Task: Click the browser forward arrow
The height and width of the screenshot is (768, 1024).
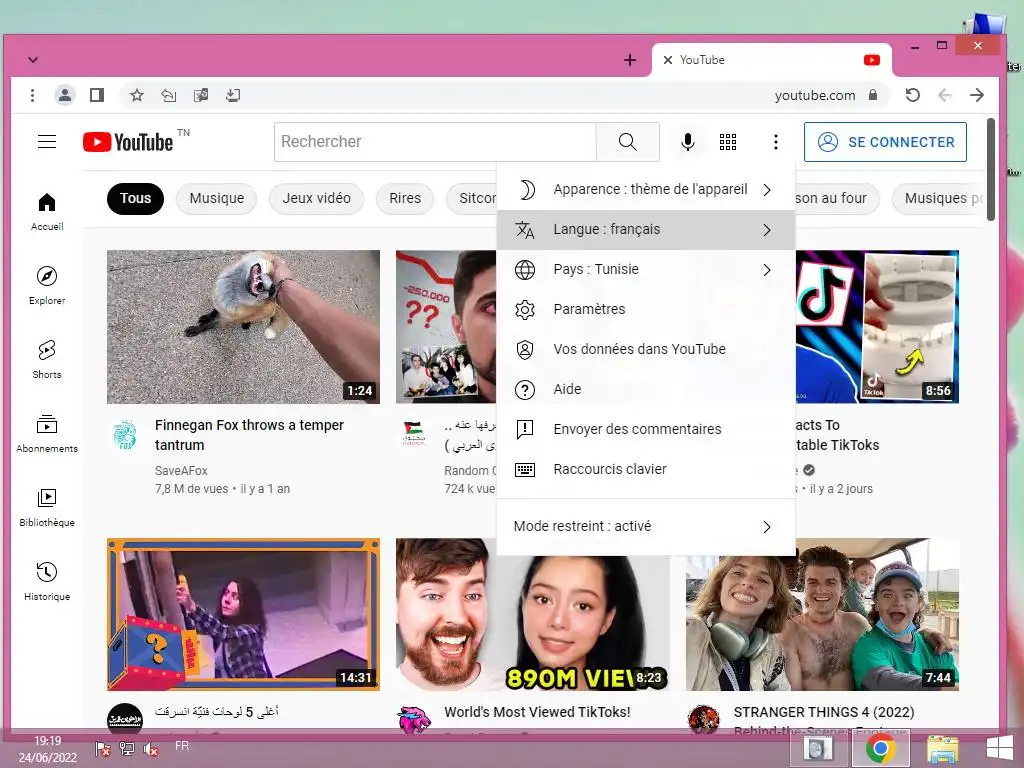Action: click(977, 95)
